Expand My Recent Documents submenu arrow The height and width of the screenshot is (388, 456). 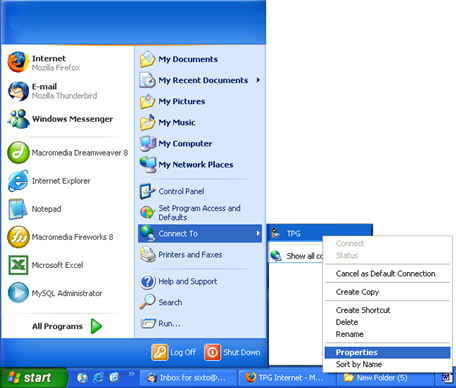(258, 80)
